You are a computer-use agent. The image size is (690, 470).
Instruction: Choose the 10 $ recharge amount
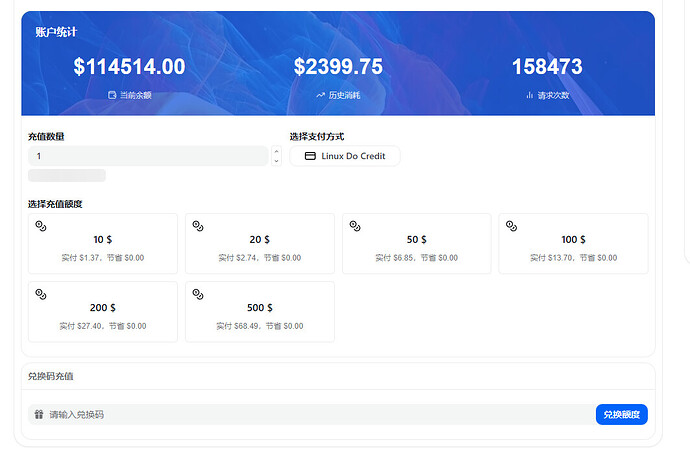[x=103, y=243]
